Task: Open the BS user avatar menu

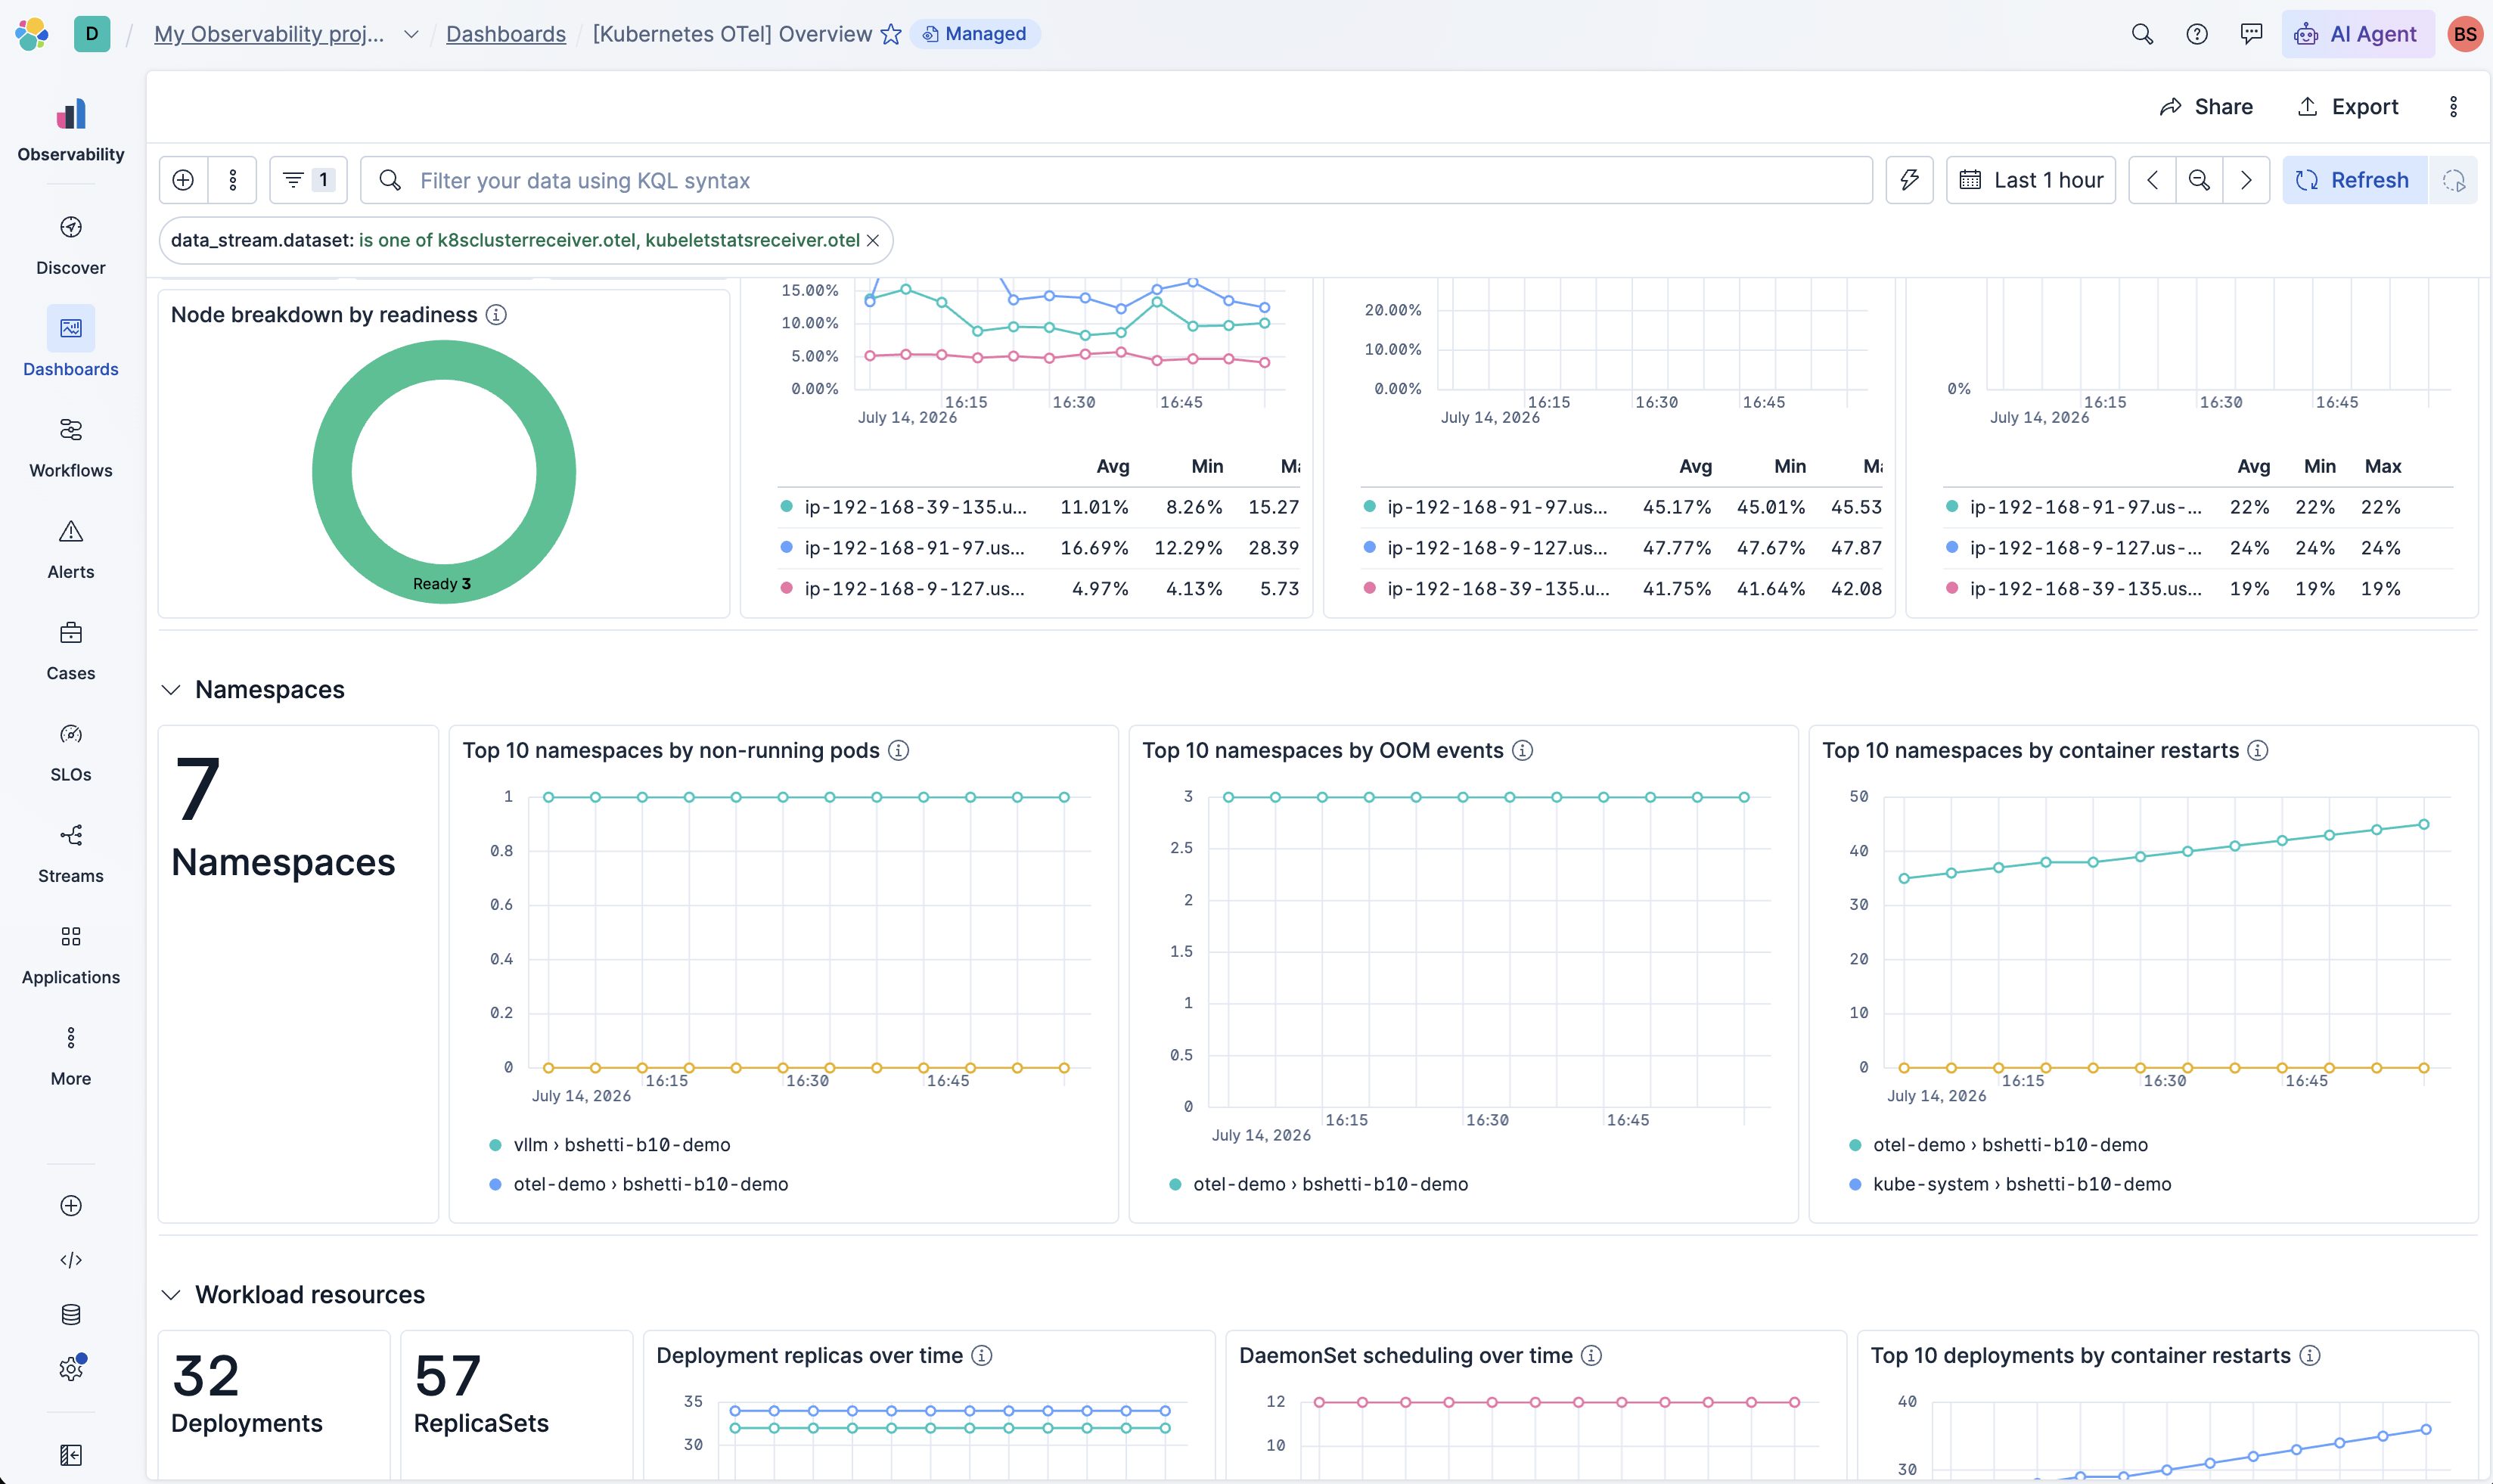Action: [x=2465, y=34]
